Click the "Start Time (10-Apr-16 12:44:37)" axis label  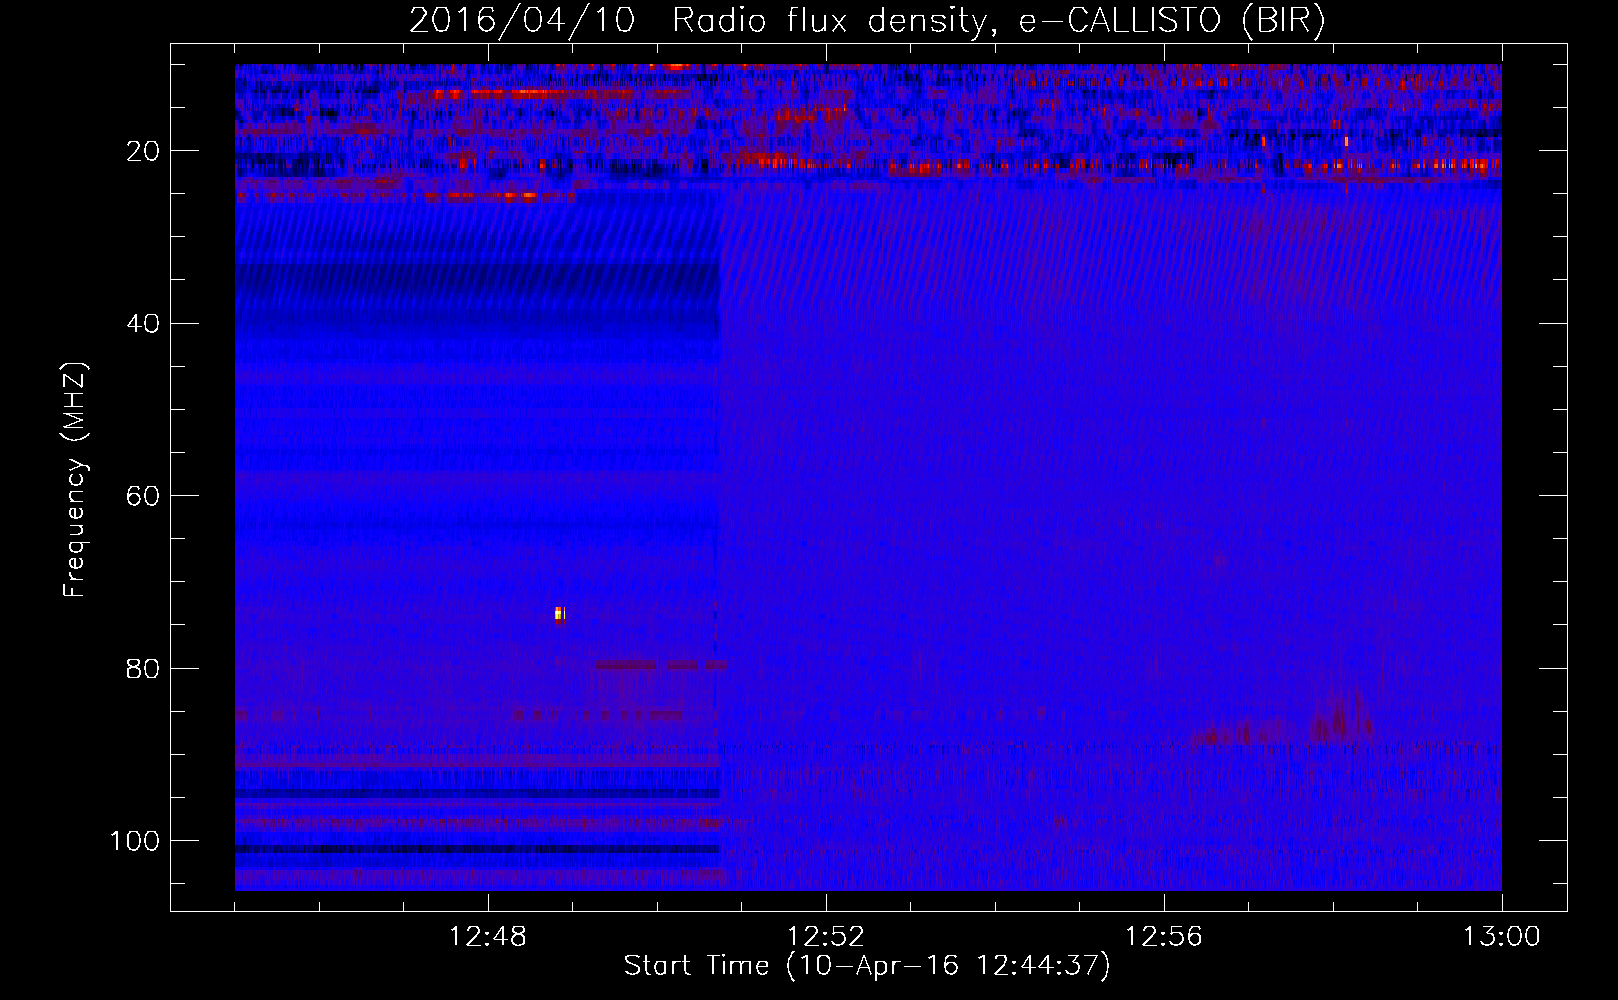pos(867,966)
